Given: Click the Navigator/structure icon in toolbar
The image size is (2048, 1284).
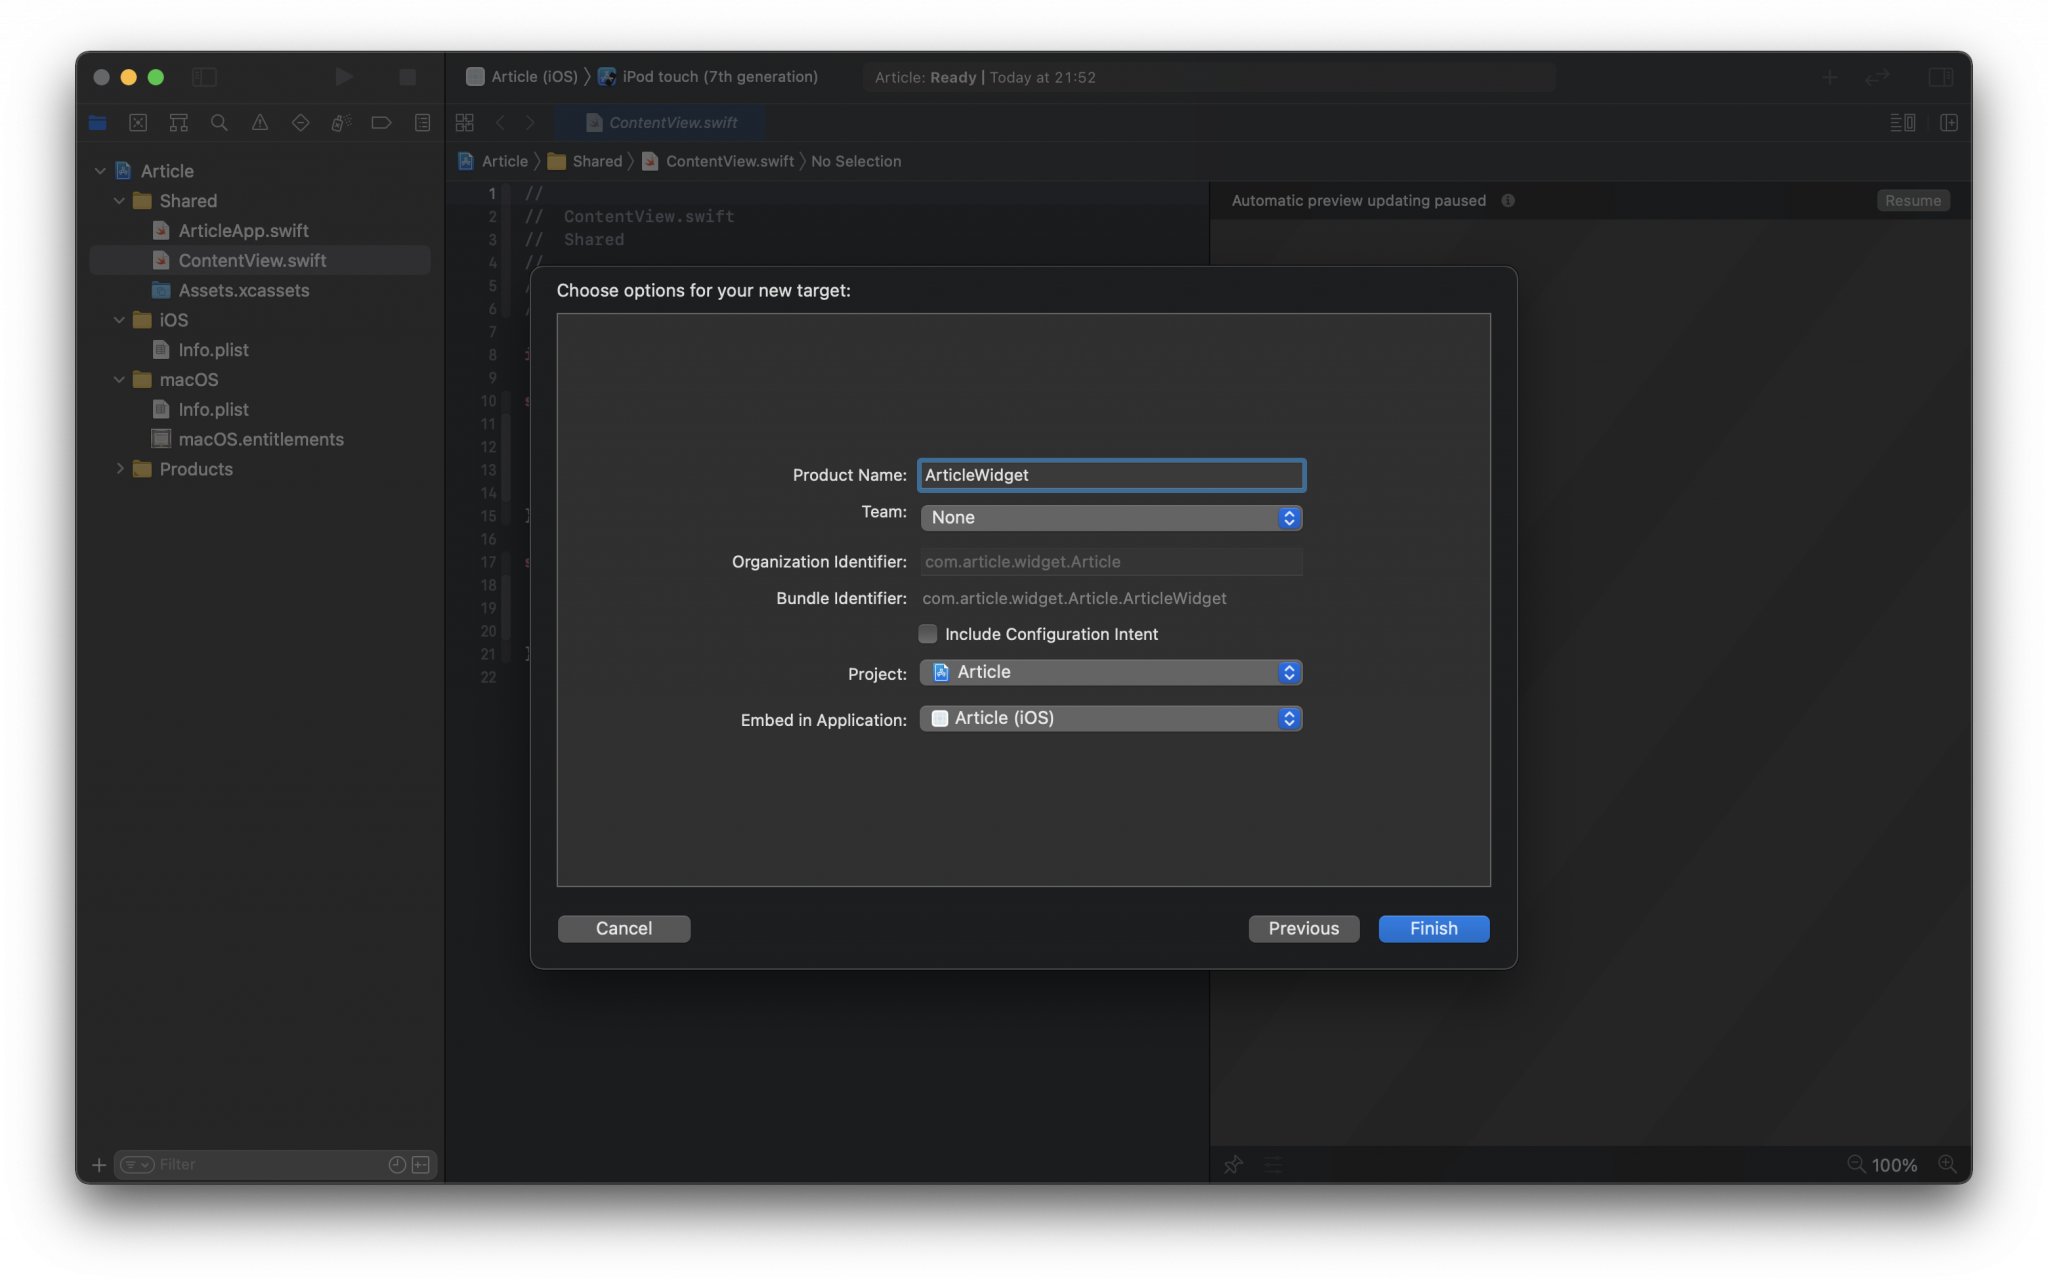Looking at the screenshot, I should 177,121.
